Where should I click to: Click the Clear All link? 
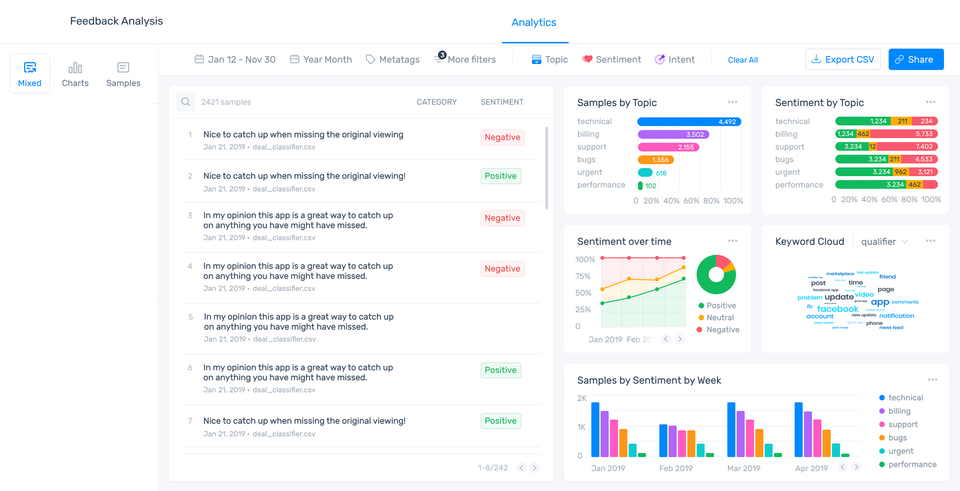point(743,60)
